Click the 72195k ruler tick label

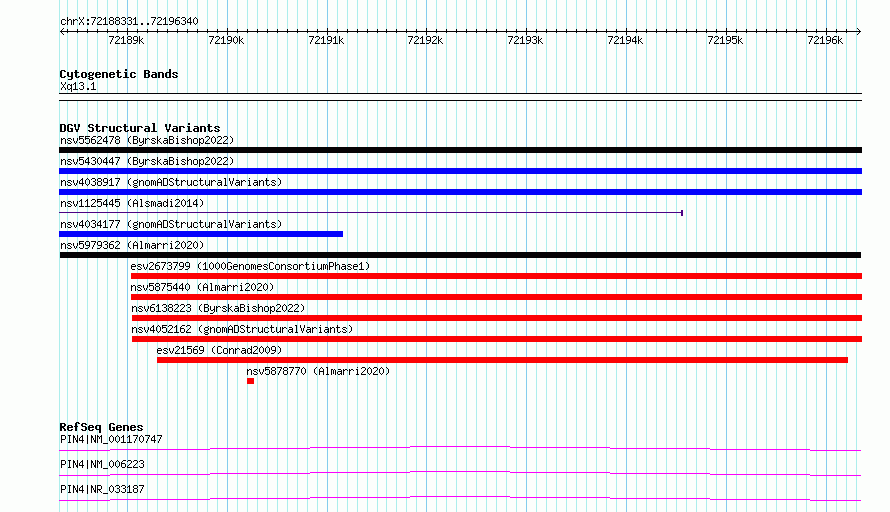click(x=725, y=40)
